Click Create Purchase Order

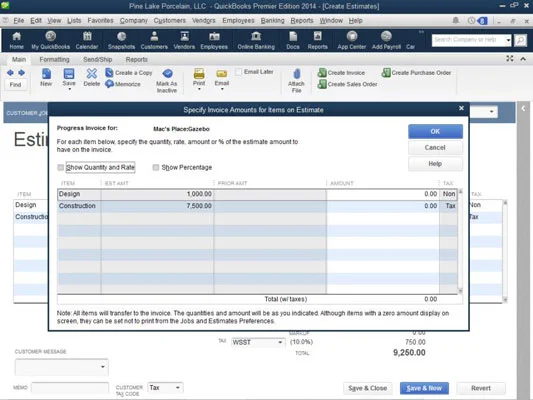tap(416, 73)
